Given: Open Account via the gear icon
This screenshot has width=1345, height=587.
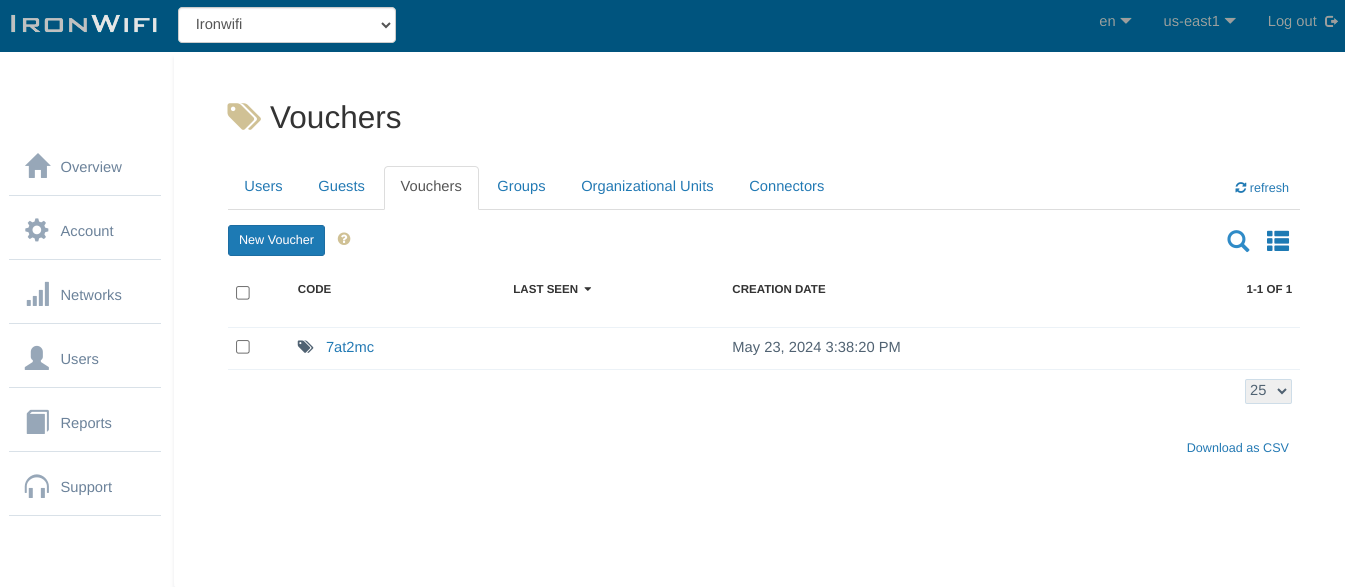Looking at the screenshot, I should coord(37,230).
